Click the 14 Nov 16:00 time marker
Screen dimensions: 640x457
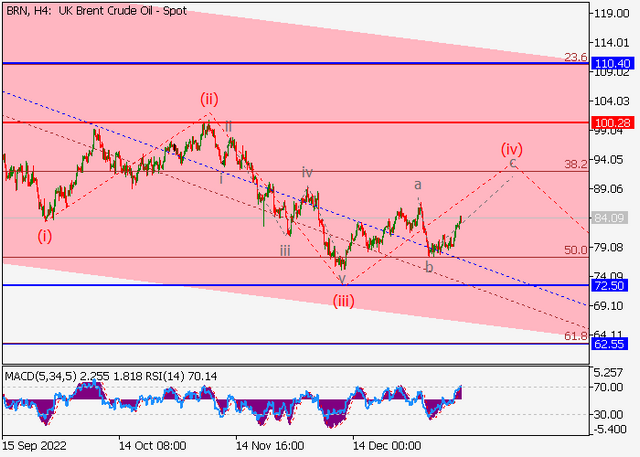coord(269,446)
